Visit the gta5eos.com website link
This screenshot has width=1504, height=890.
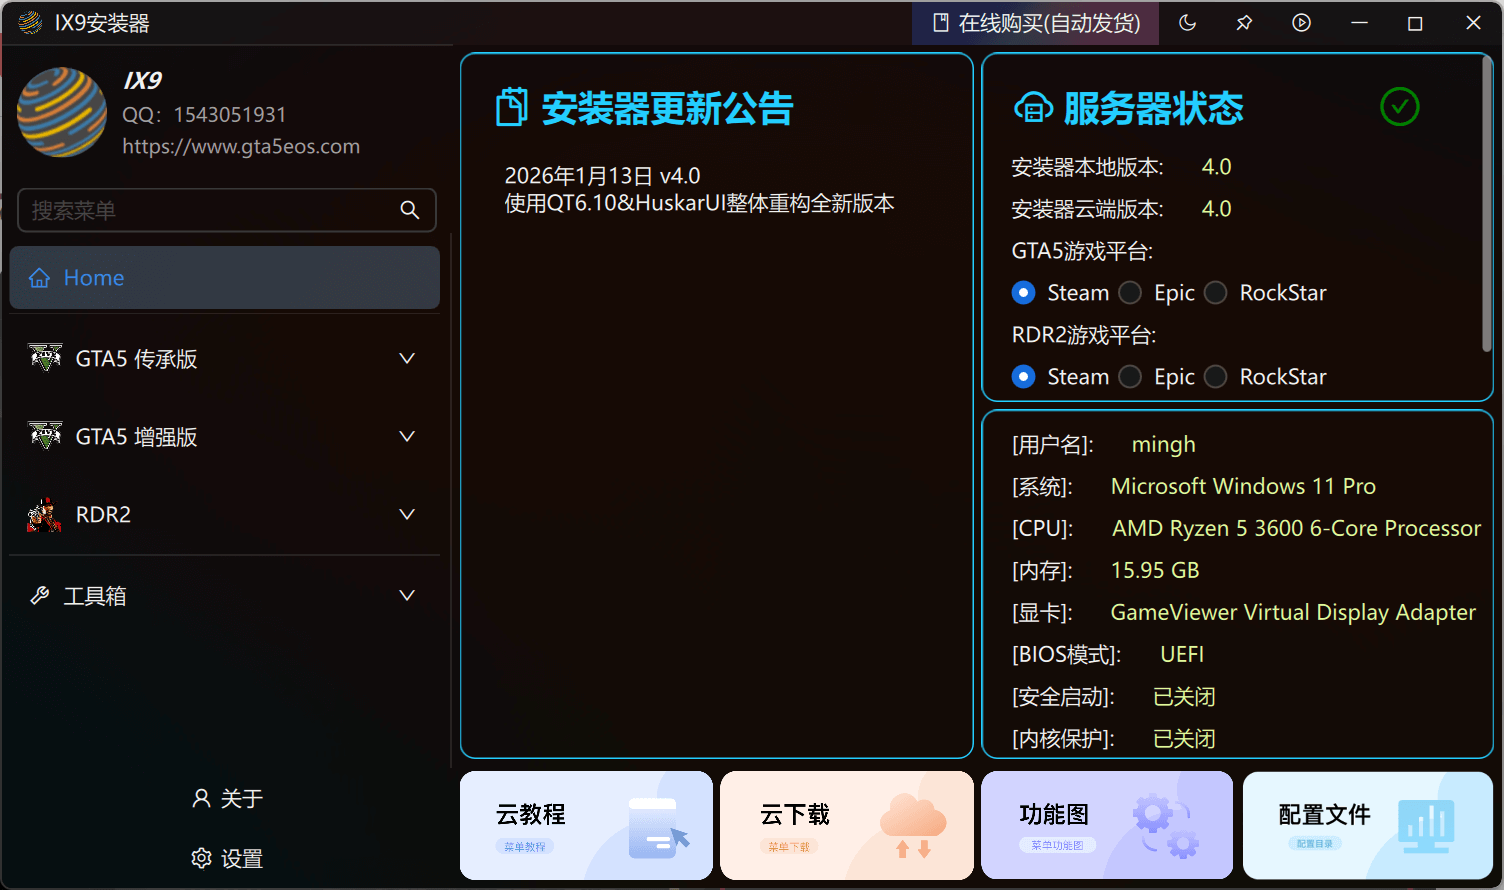pos(240,146)
